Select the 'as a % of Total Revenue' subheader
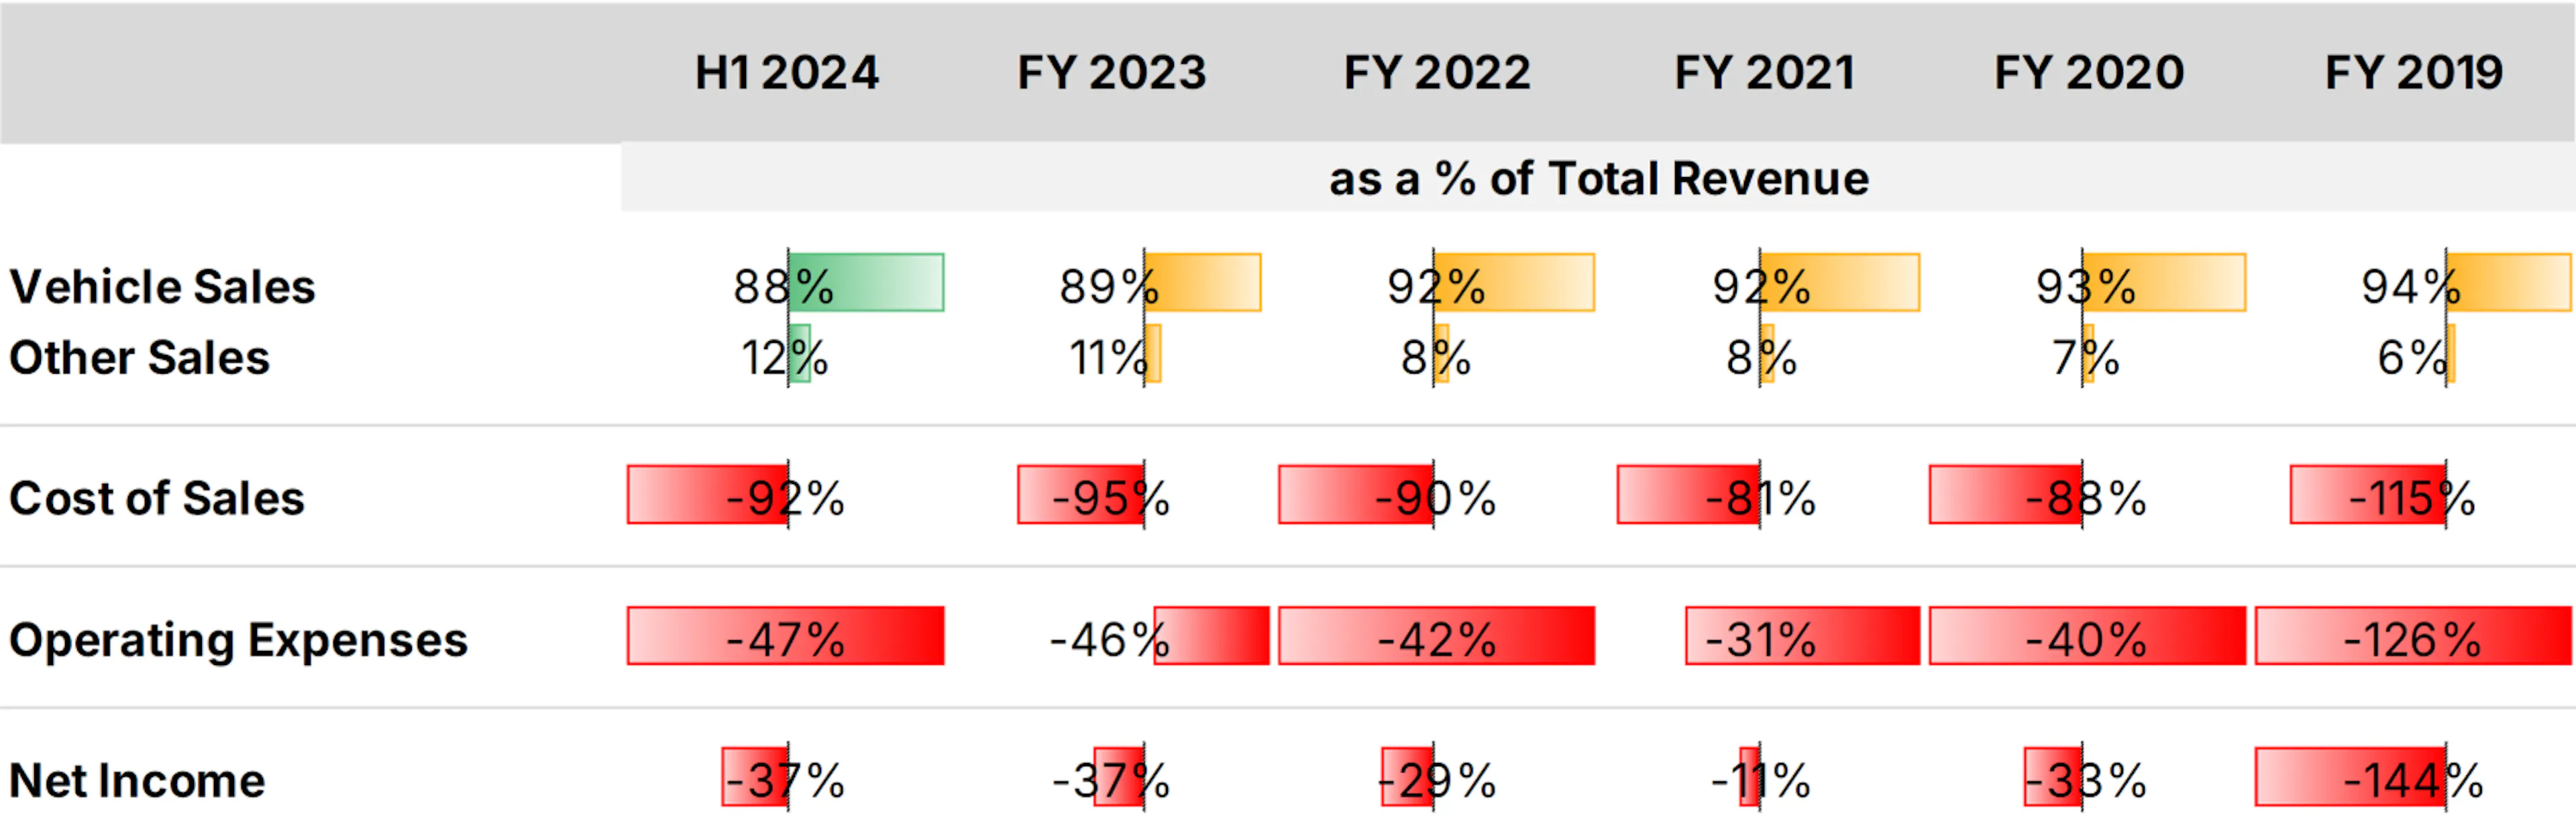The width and height of the screenshot is (2576, 816). click(1598, 179)
